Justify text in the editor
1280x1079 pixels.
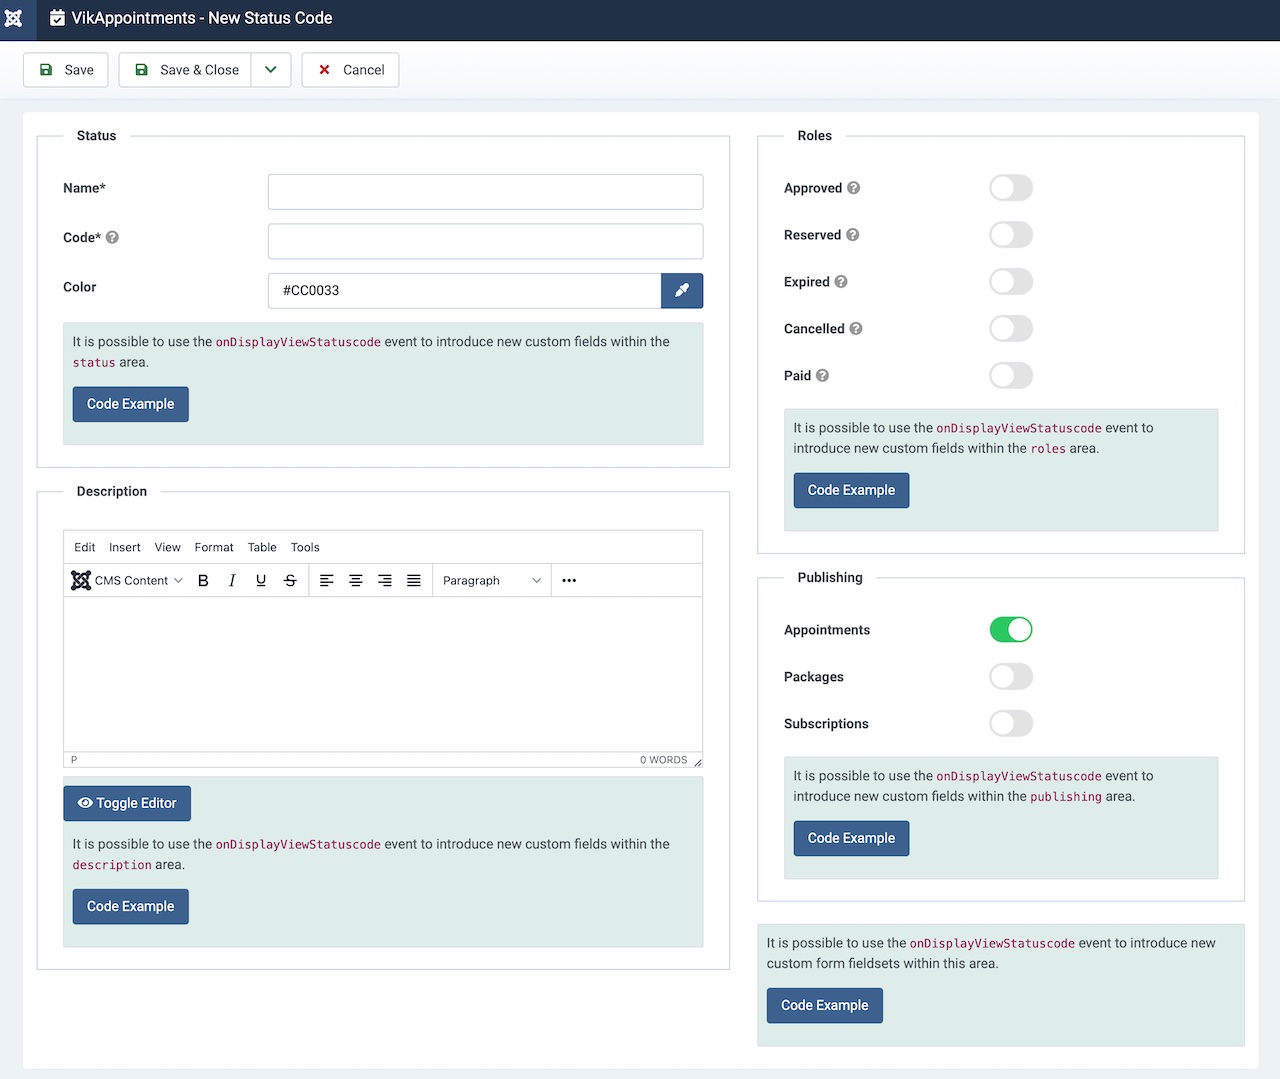[413, 580]
